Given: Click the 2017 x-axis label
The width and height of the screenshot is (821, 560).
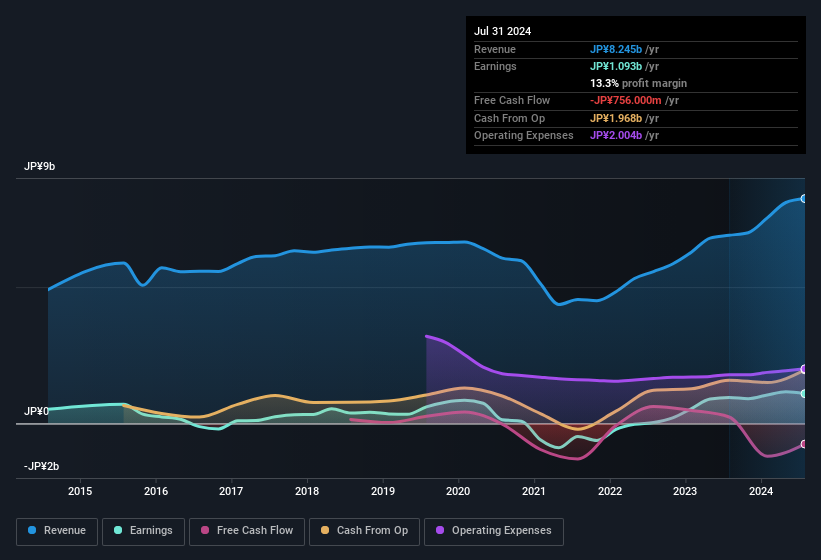Looking at the screenshot, I should 231,491.
